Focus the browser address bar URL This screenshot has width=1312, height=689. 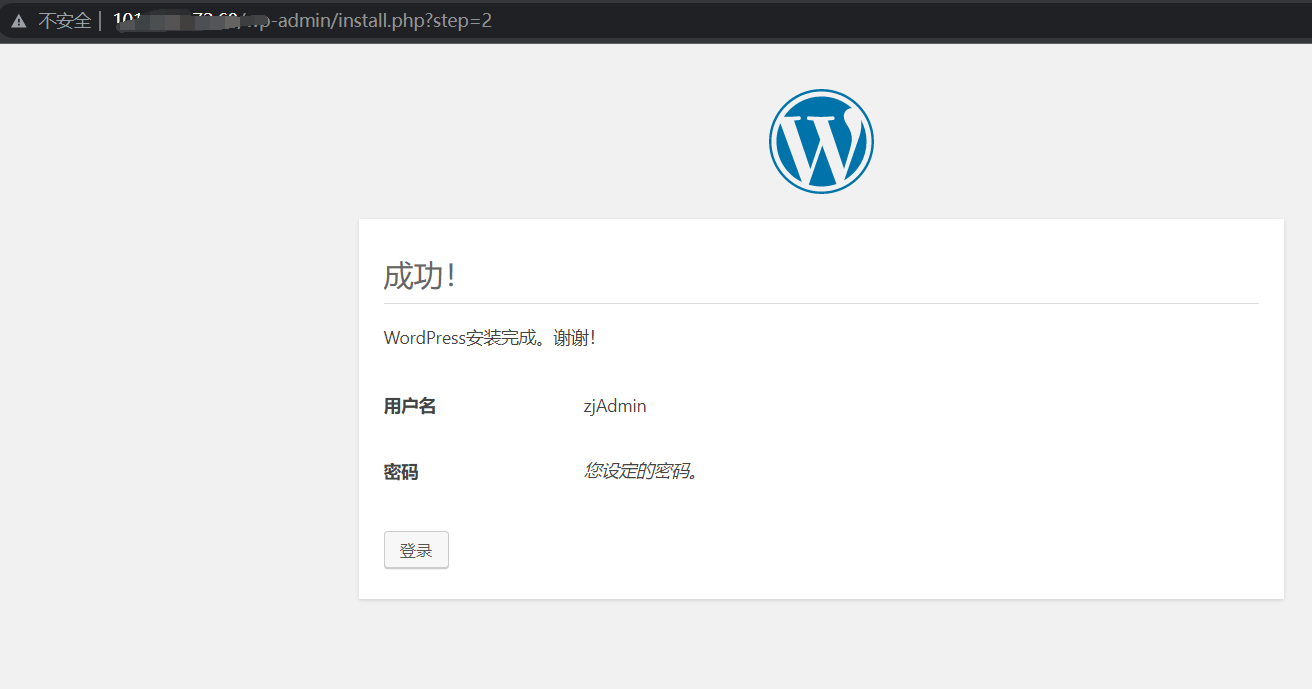[x=400, y=21]
